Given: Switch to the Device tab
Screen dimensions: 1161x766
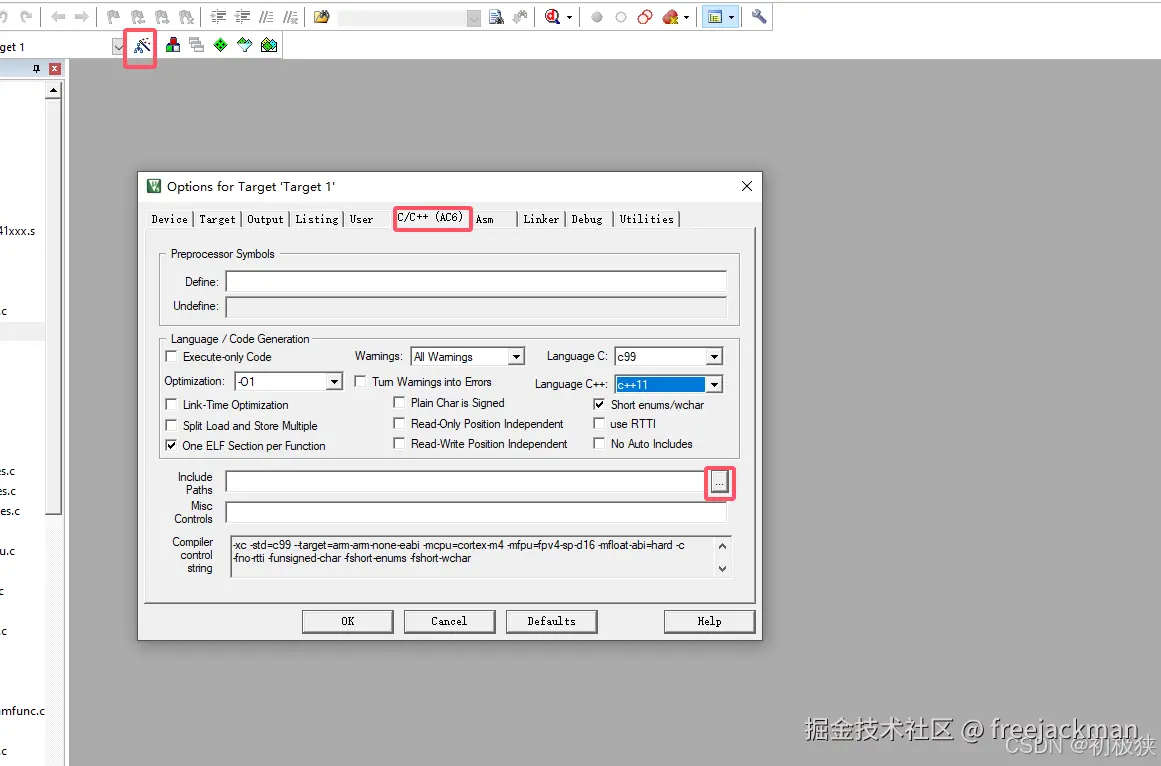Looking at the screenshot, I should (x=170, y=219).
